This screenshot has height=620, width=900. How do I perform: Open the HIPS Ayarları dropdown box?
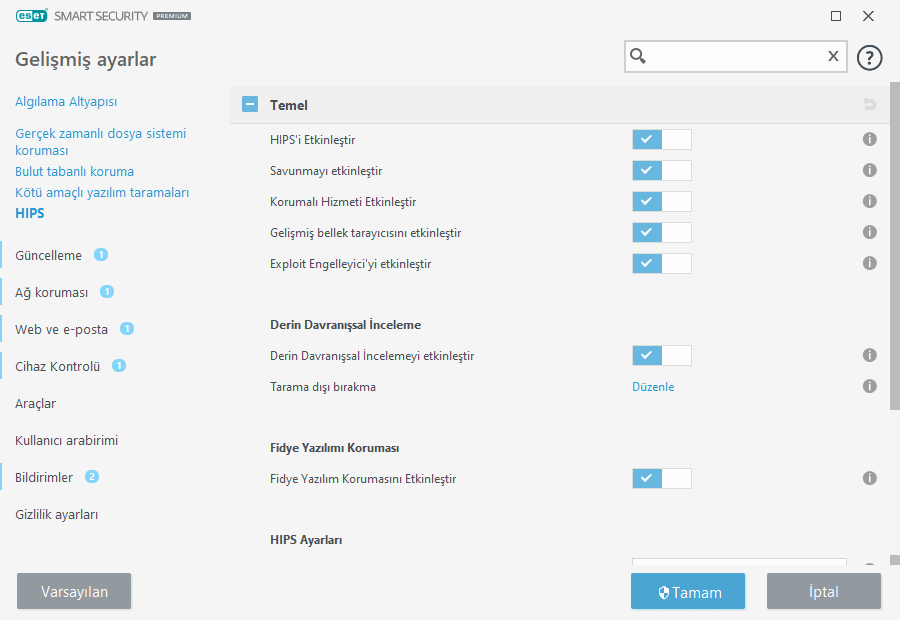pyautogui.click(x=739, y=566)
